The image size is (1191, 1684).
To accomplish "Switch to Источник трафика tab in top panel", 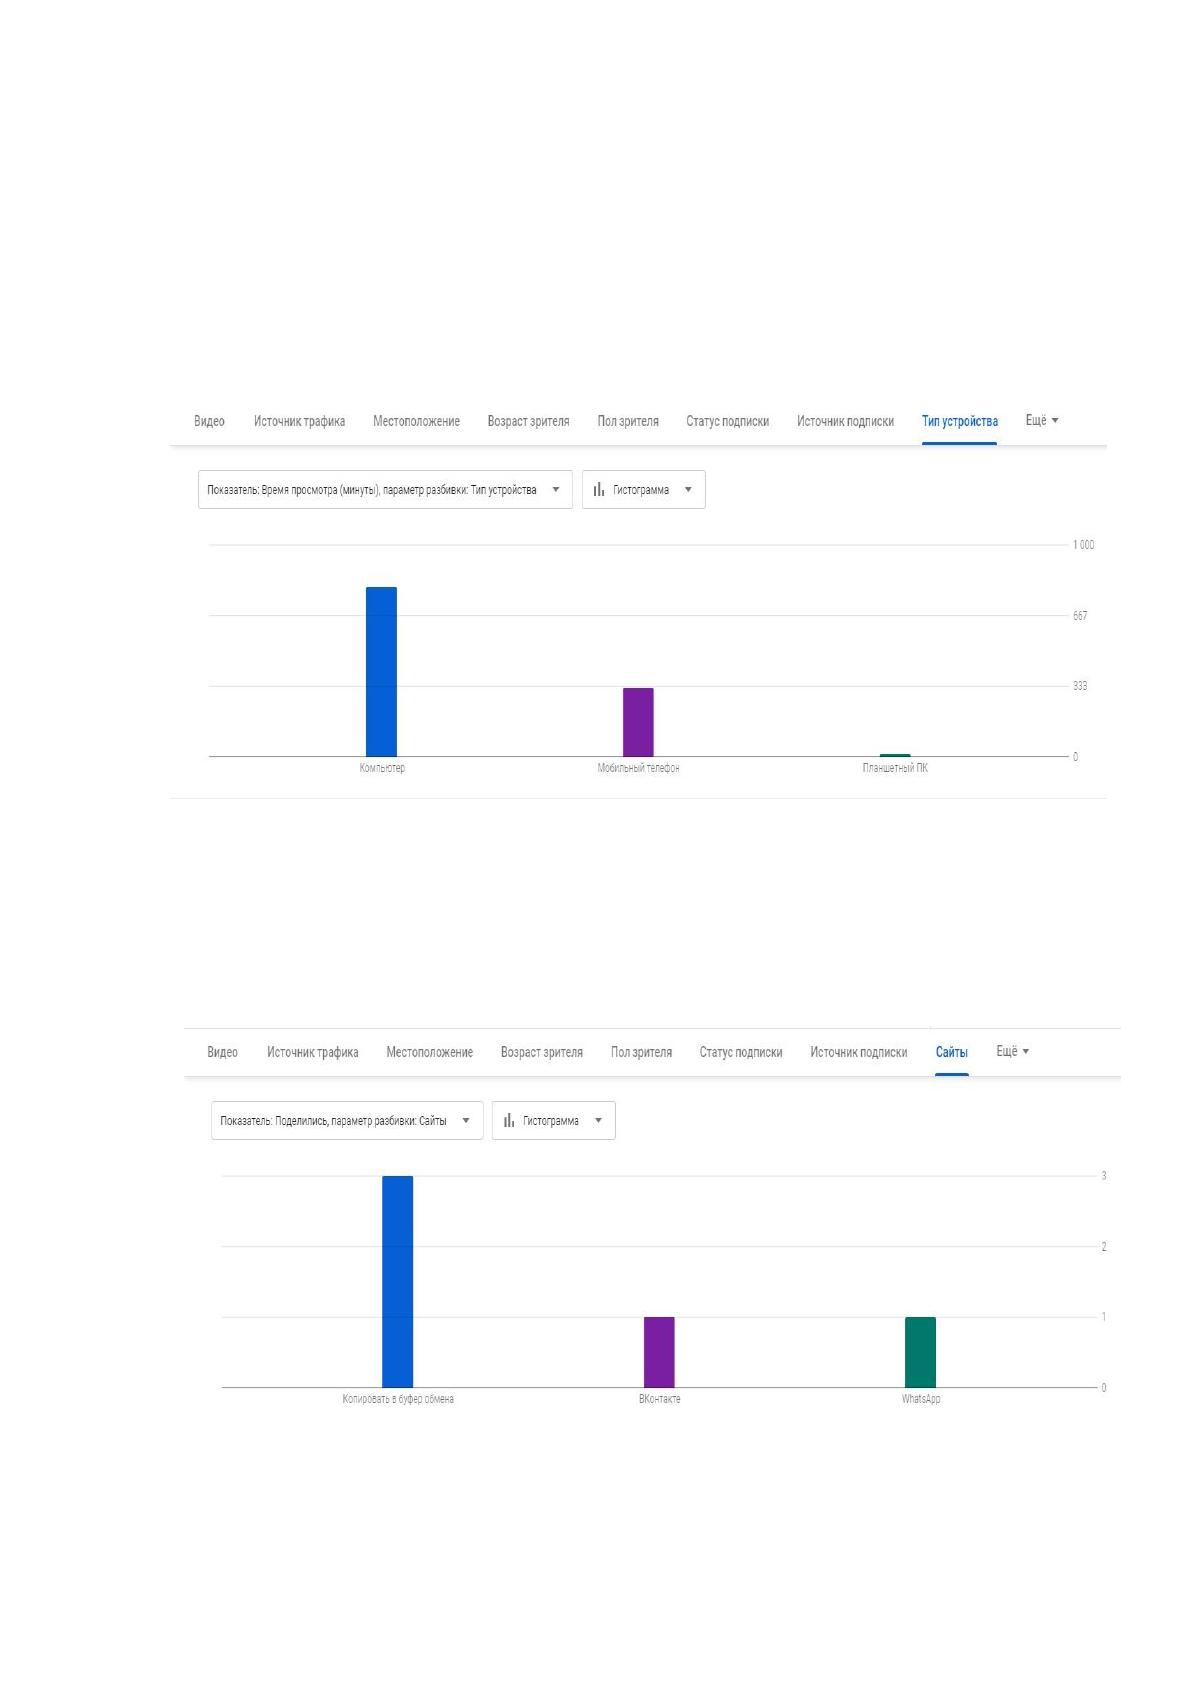I will click(x=299, y=421).
